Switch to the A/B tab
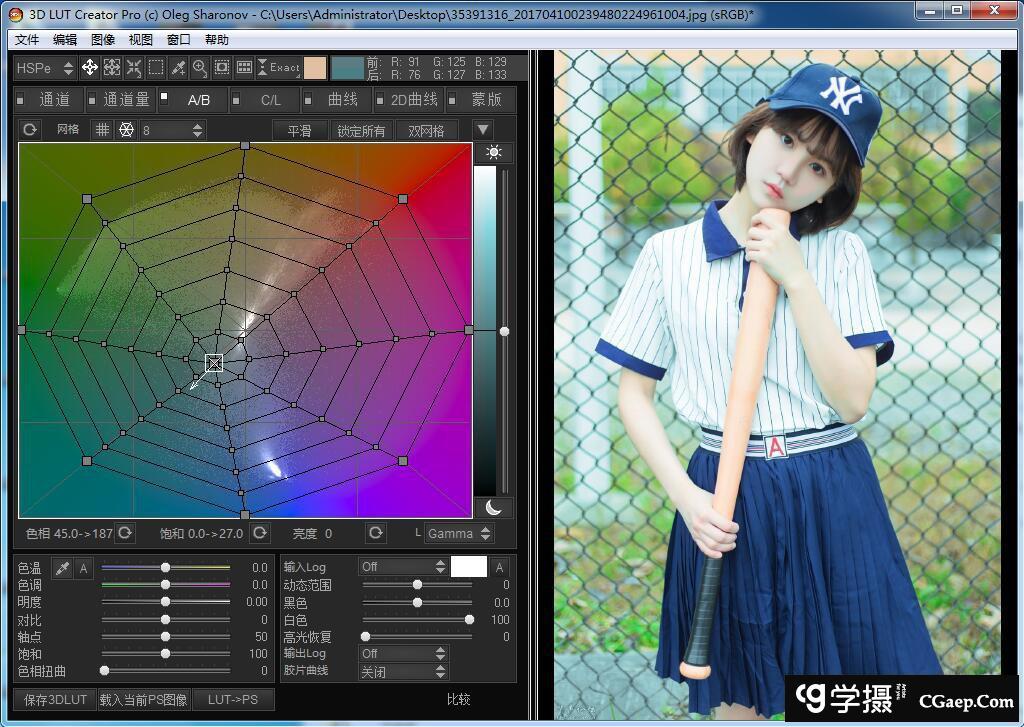1024x727 pixels. 197,100
